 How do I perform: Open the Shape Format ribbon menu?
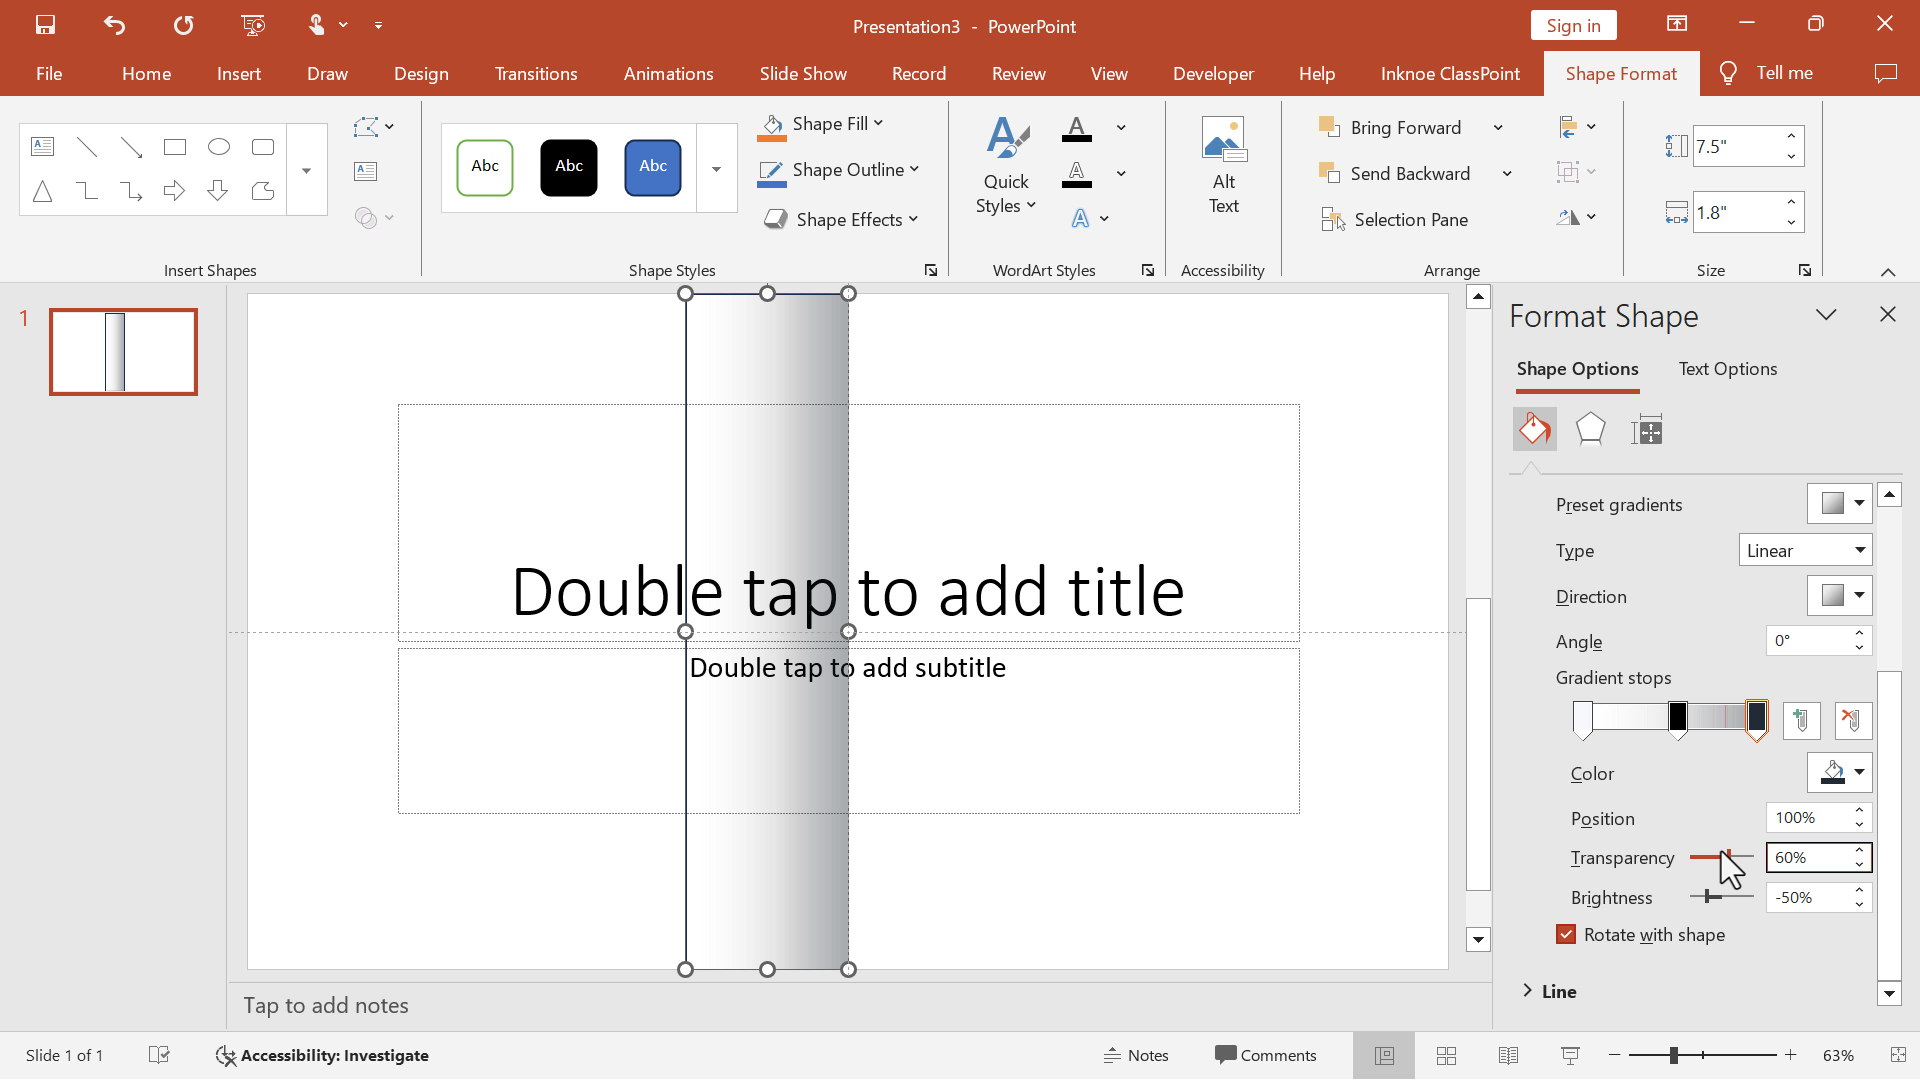(x=1621, y=73)
